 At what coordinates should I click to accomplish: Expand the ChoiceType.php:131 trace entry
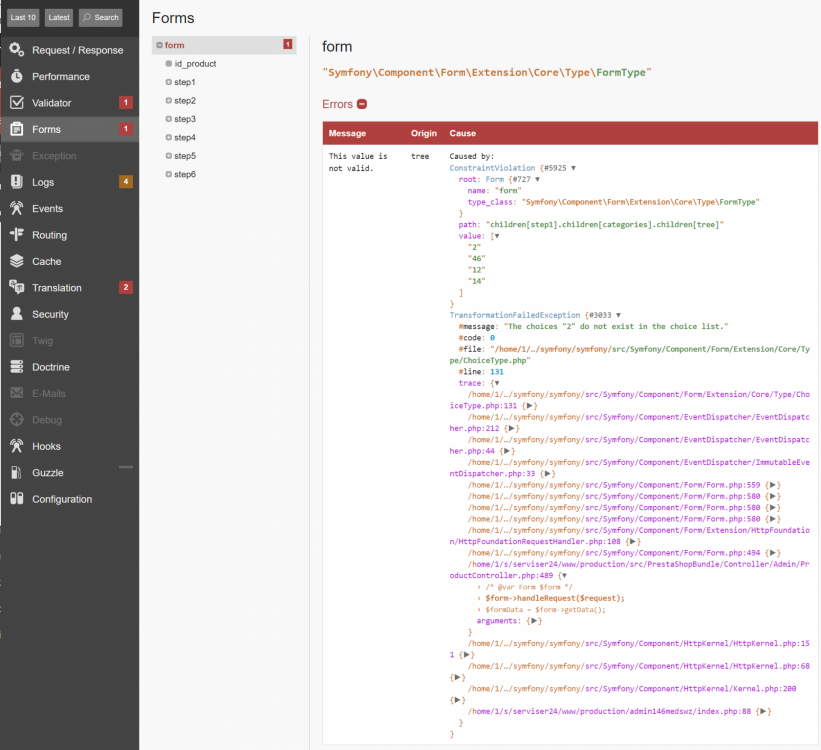tap(530, 406)
